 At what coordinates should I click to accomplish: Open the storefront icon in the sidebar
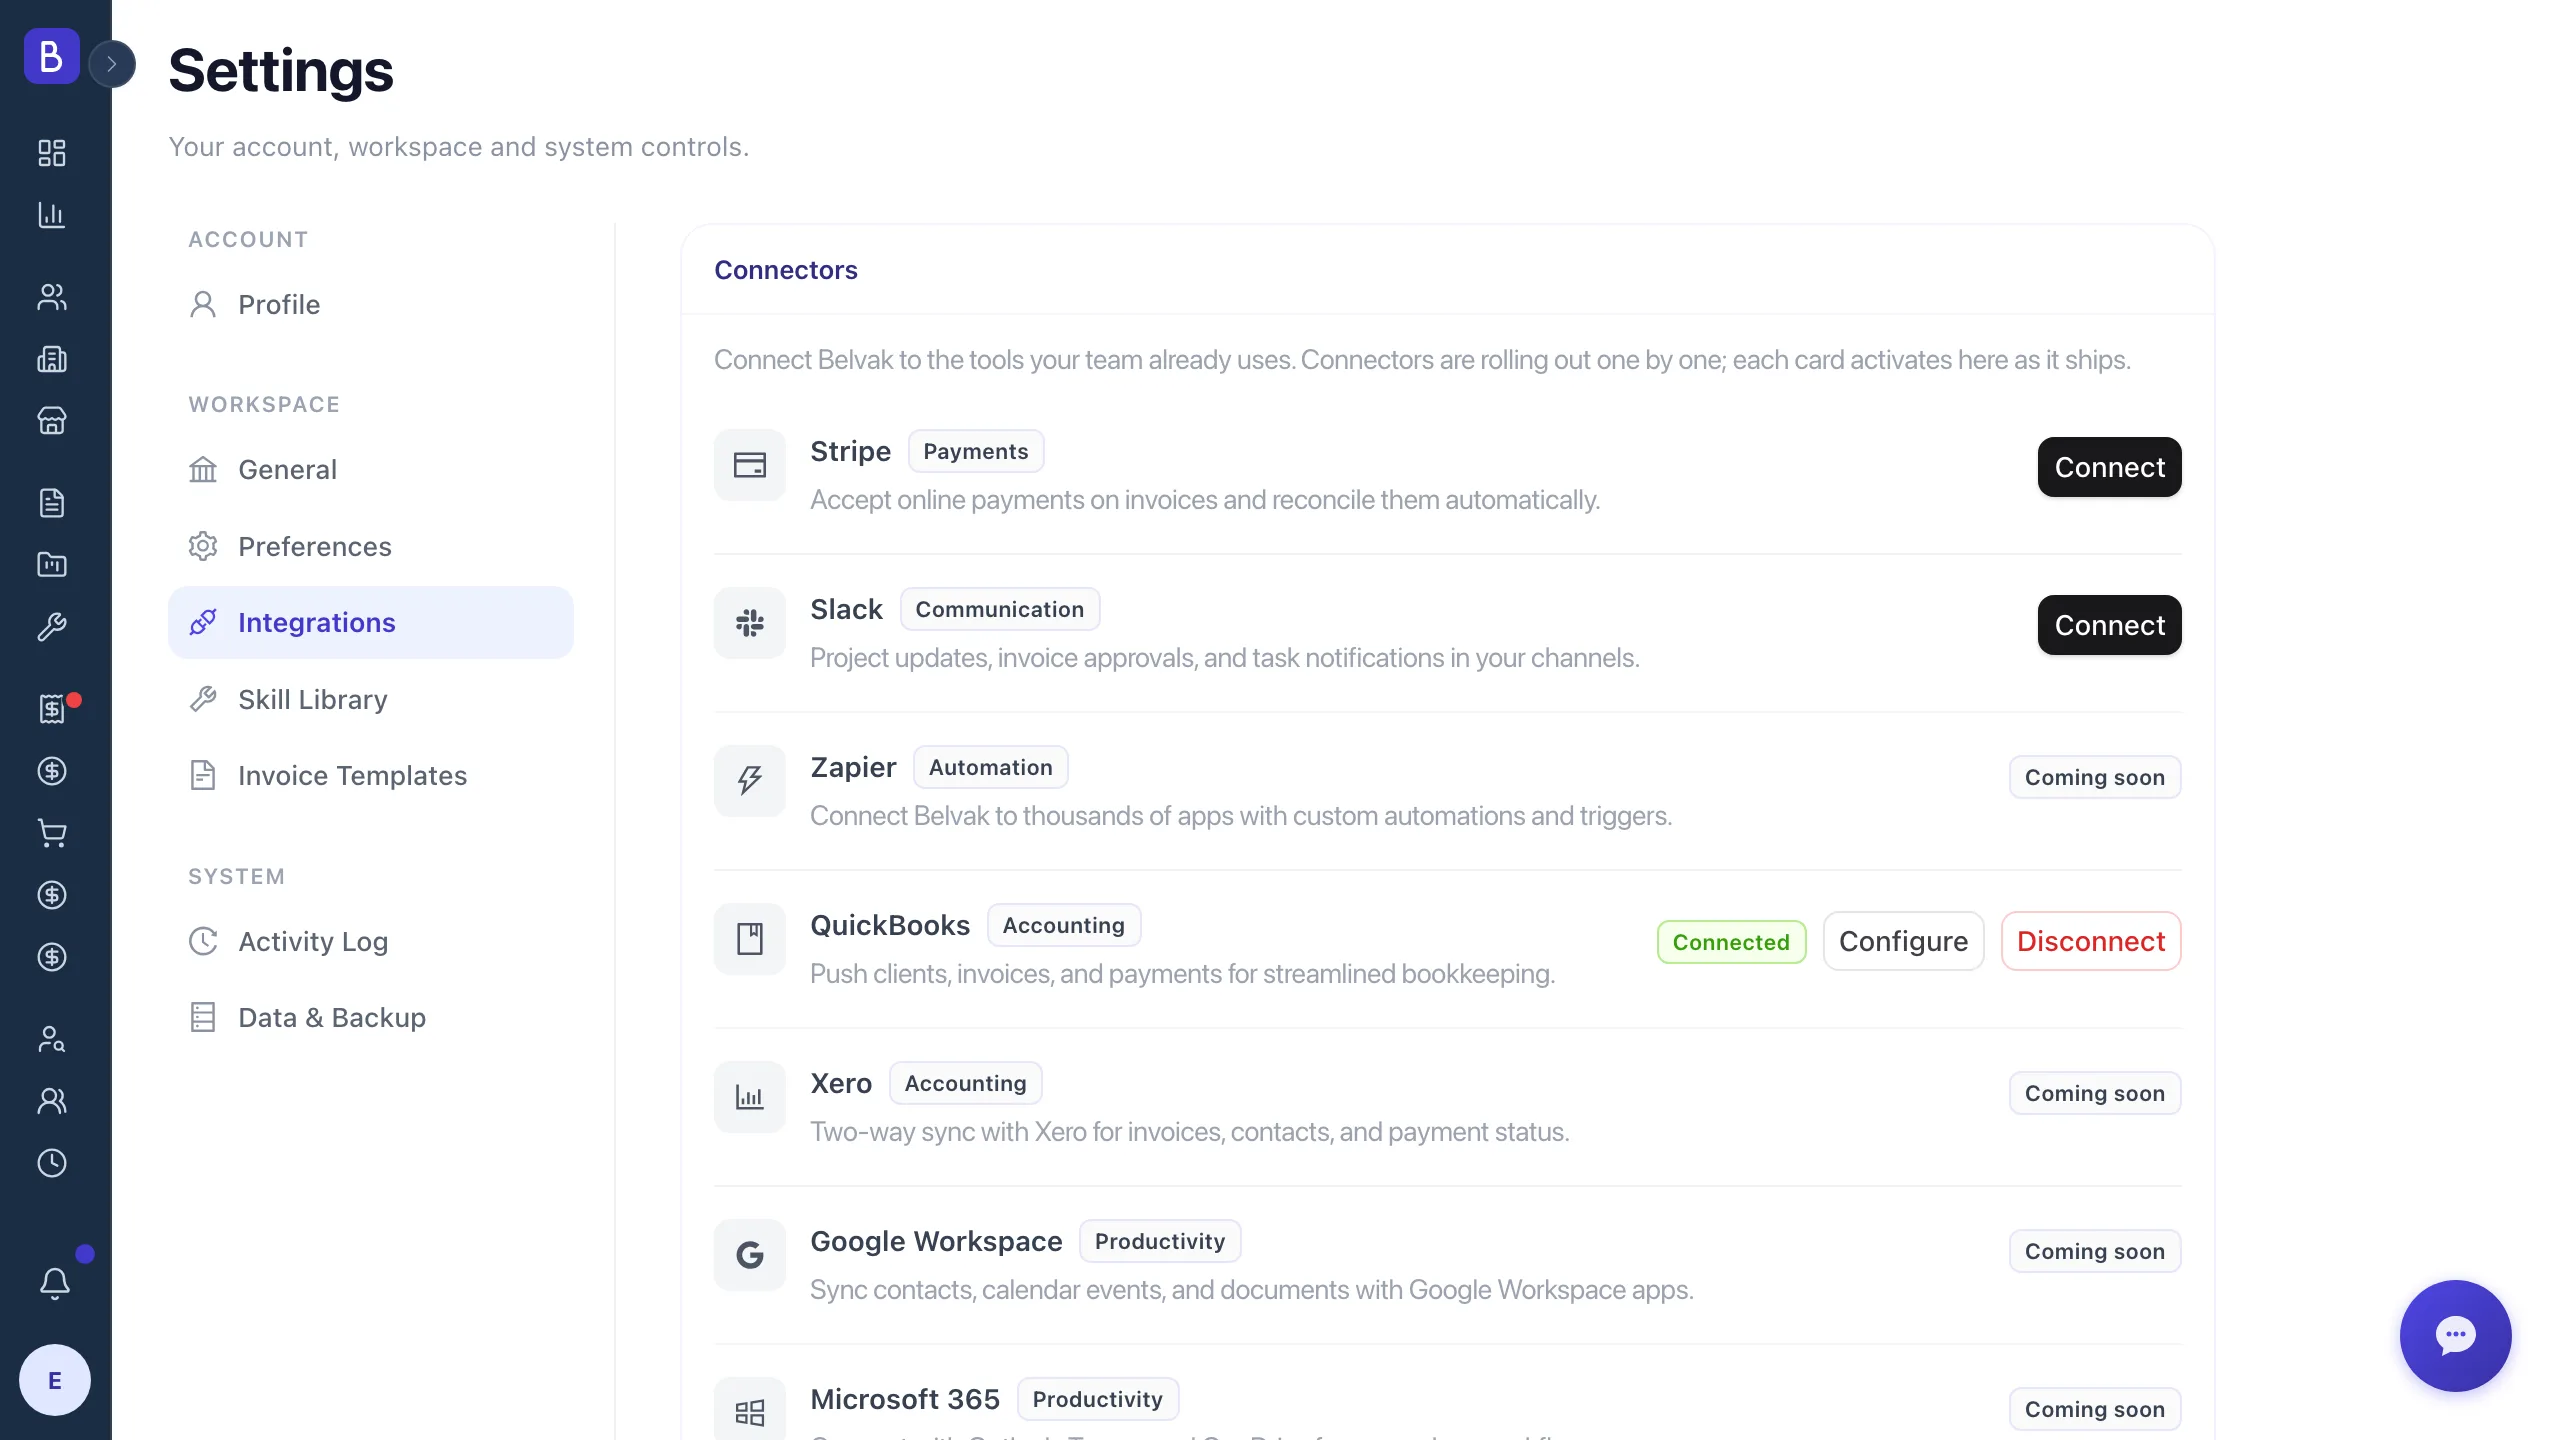[52, 421]
